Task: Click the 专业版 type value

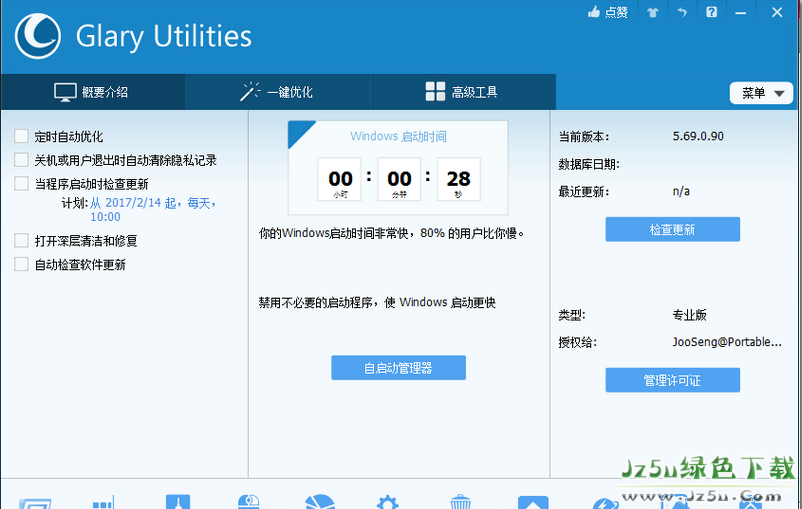Action: [x=689, y=315]
